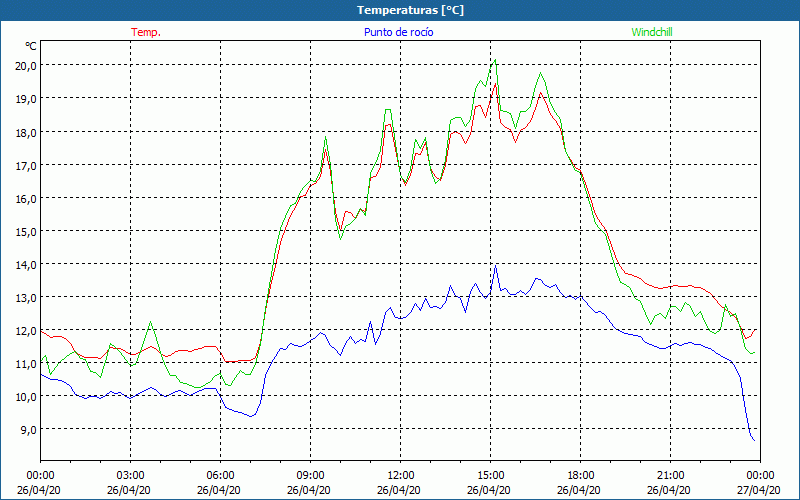This screenshot has width=800, height=500.
Task: Click the 09:00 time label
Action: tap(310, 476)
